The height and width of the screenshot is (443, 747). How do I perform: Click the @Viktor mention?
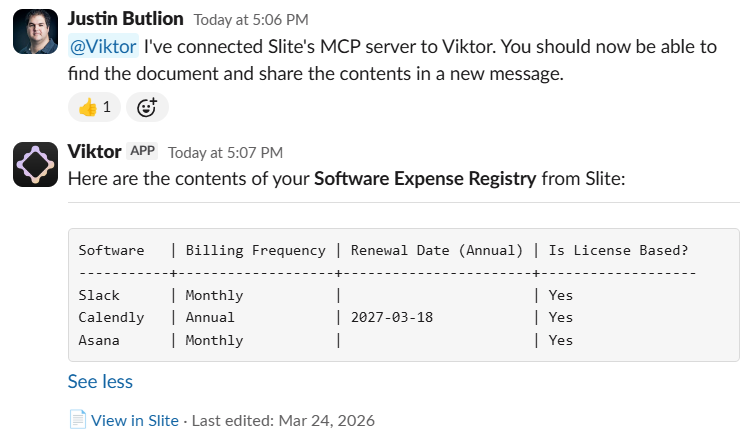[x=103, y=47]
